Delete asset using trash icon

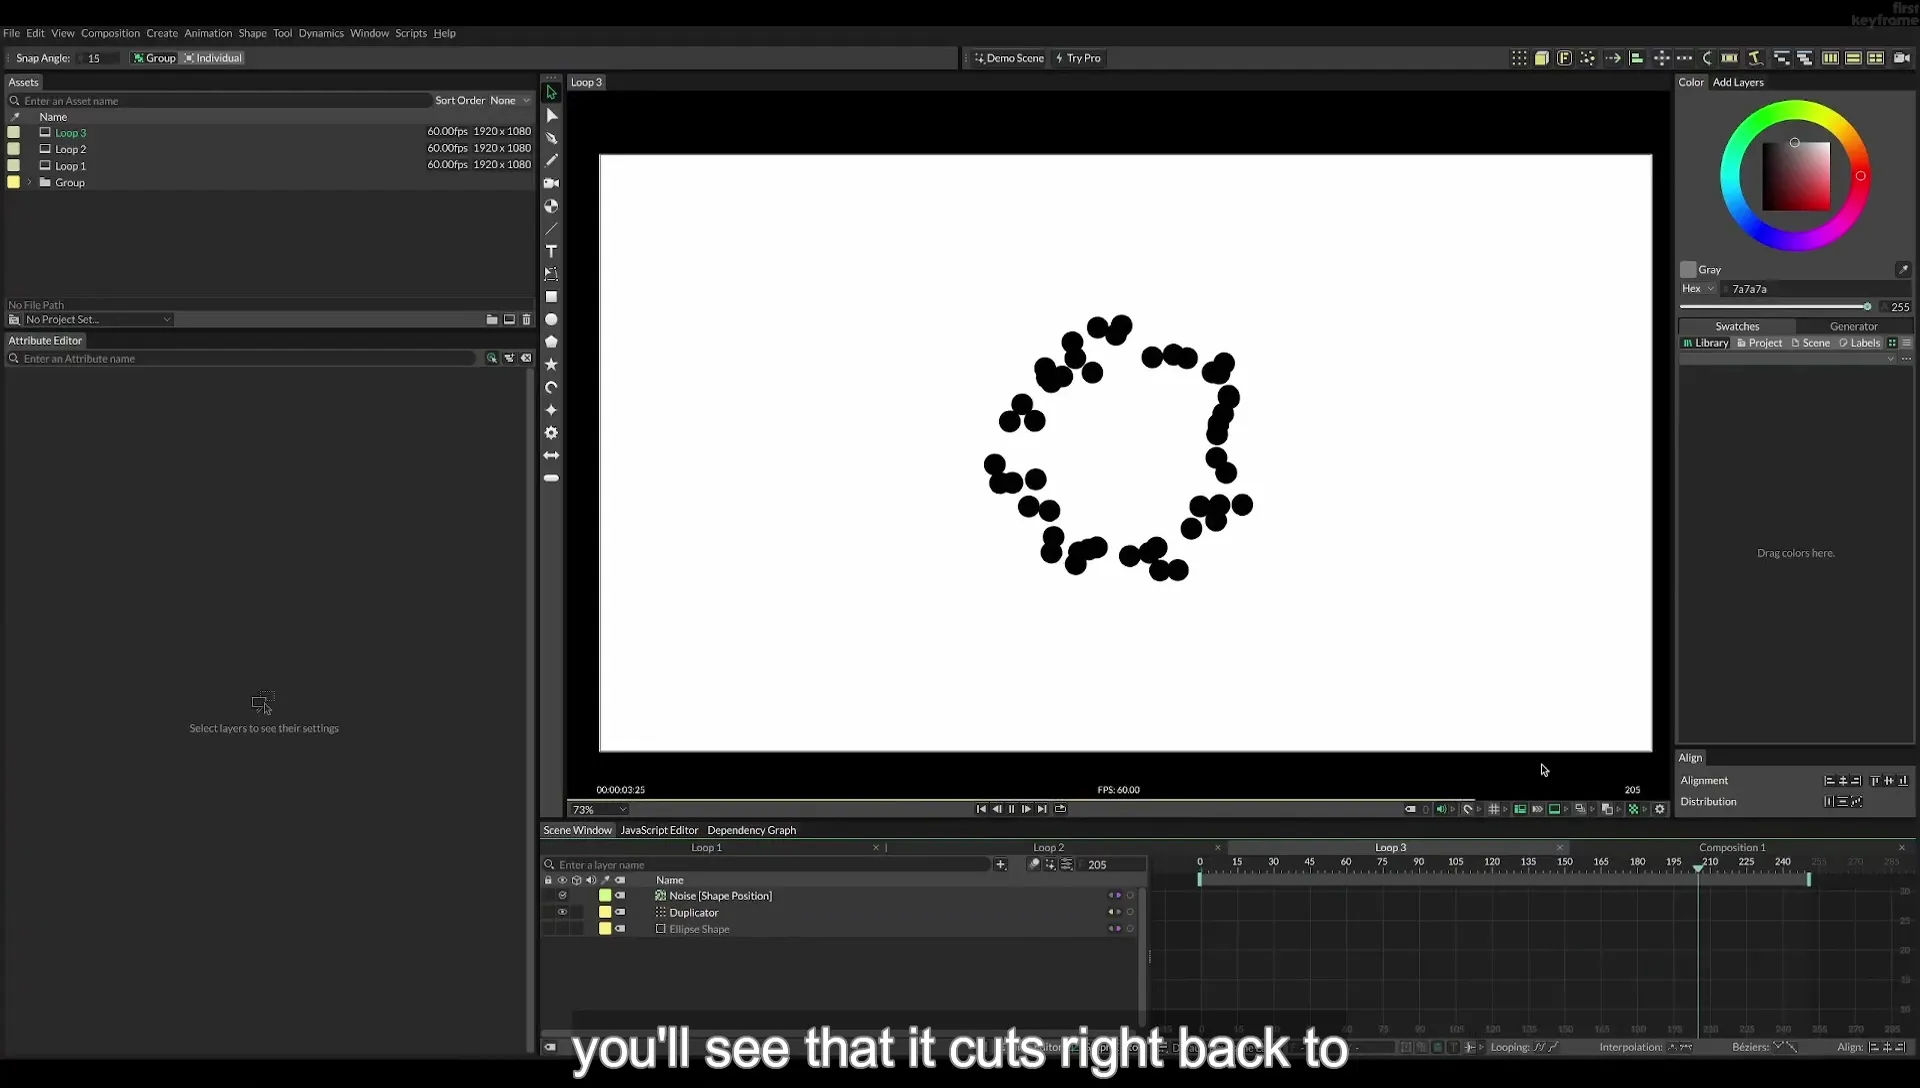527,320
